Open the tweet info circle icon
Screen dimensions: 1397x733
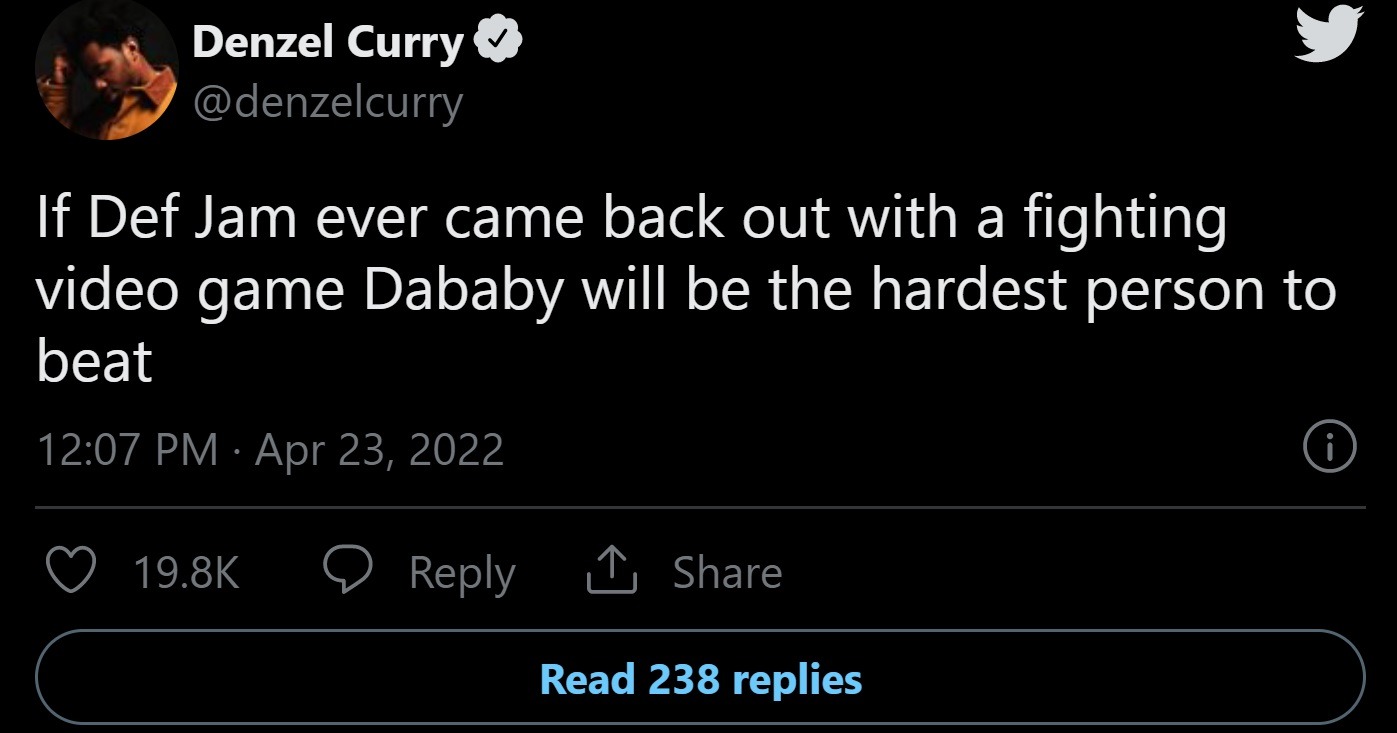tap(1331, 448)
